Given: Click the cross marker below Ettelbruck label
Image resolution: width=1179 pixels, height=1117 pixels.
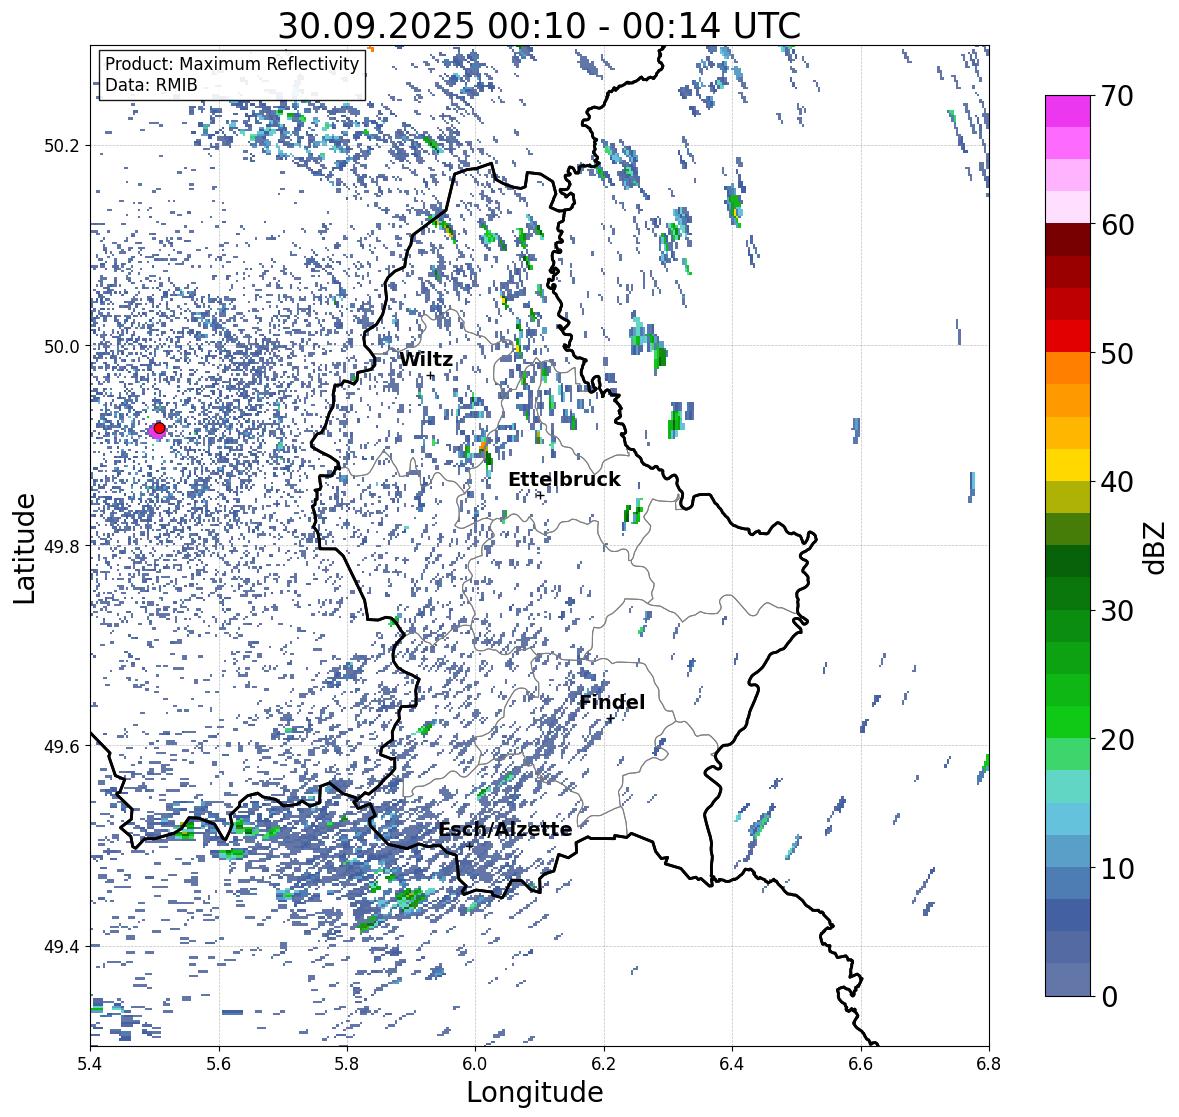Looking at the screenshot, I should tap(540, 495).
